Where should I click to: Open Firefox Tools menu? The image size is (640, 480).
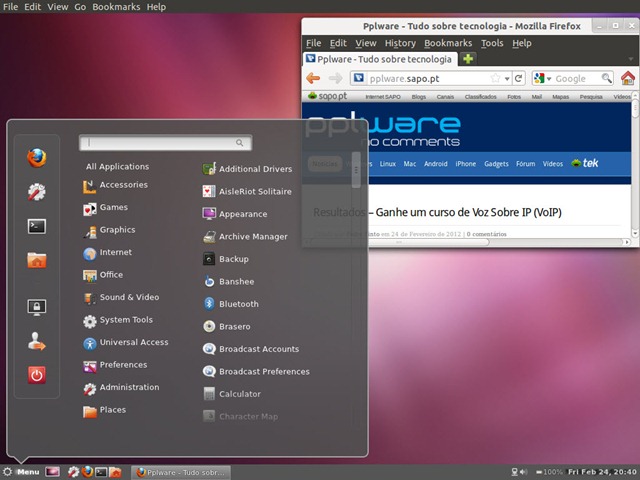[492, 43]
